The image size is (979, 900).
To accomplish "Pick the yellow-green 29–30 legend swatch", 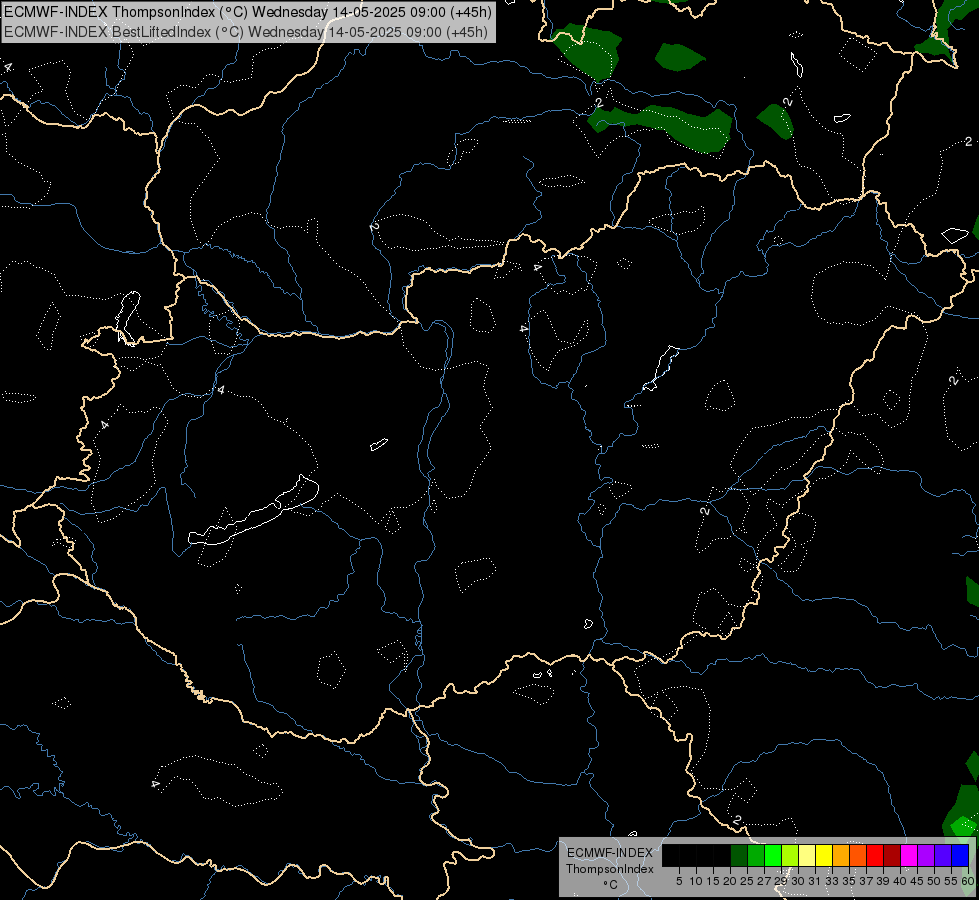I will [x=790, y=855].
